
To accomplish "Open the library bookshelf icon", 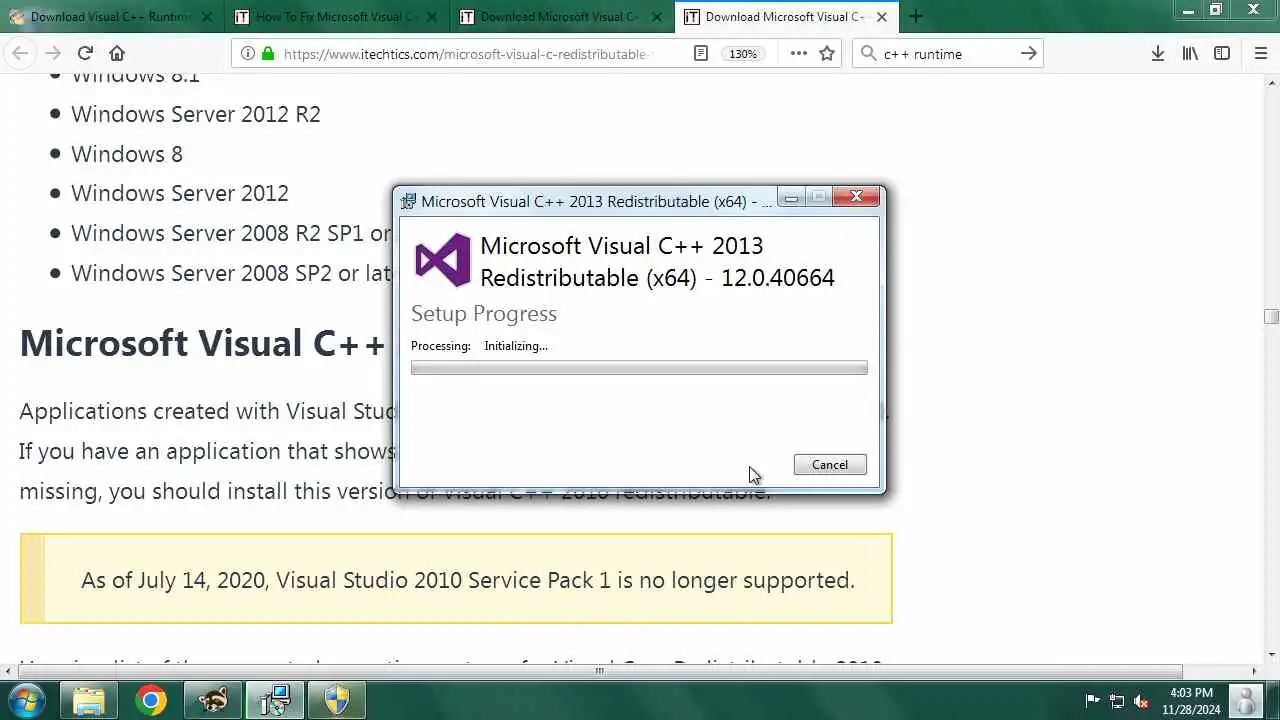I will point(1190,54).
